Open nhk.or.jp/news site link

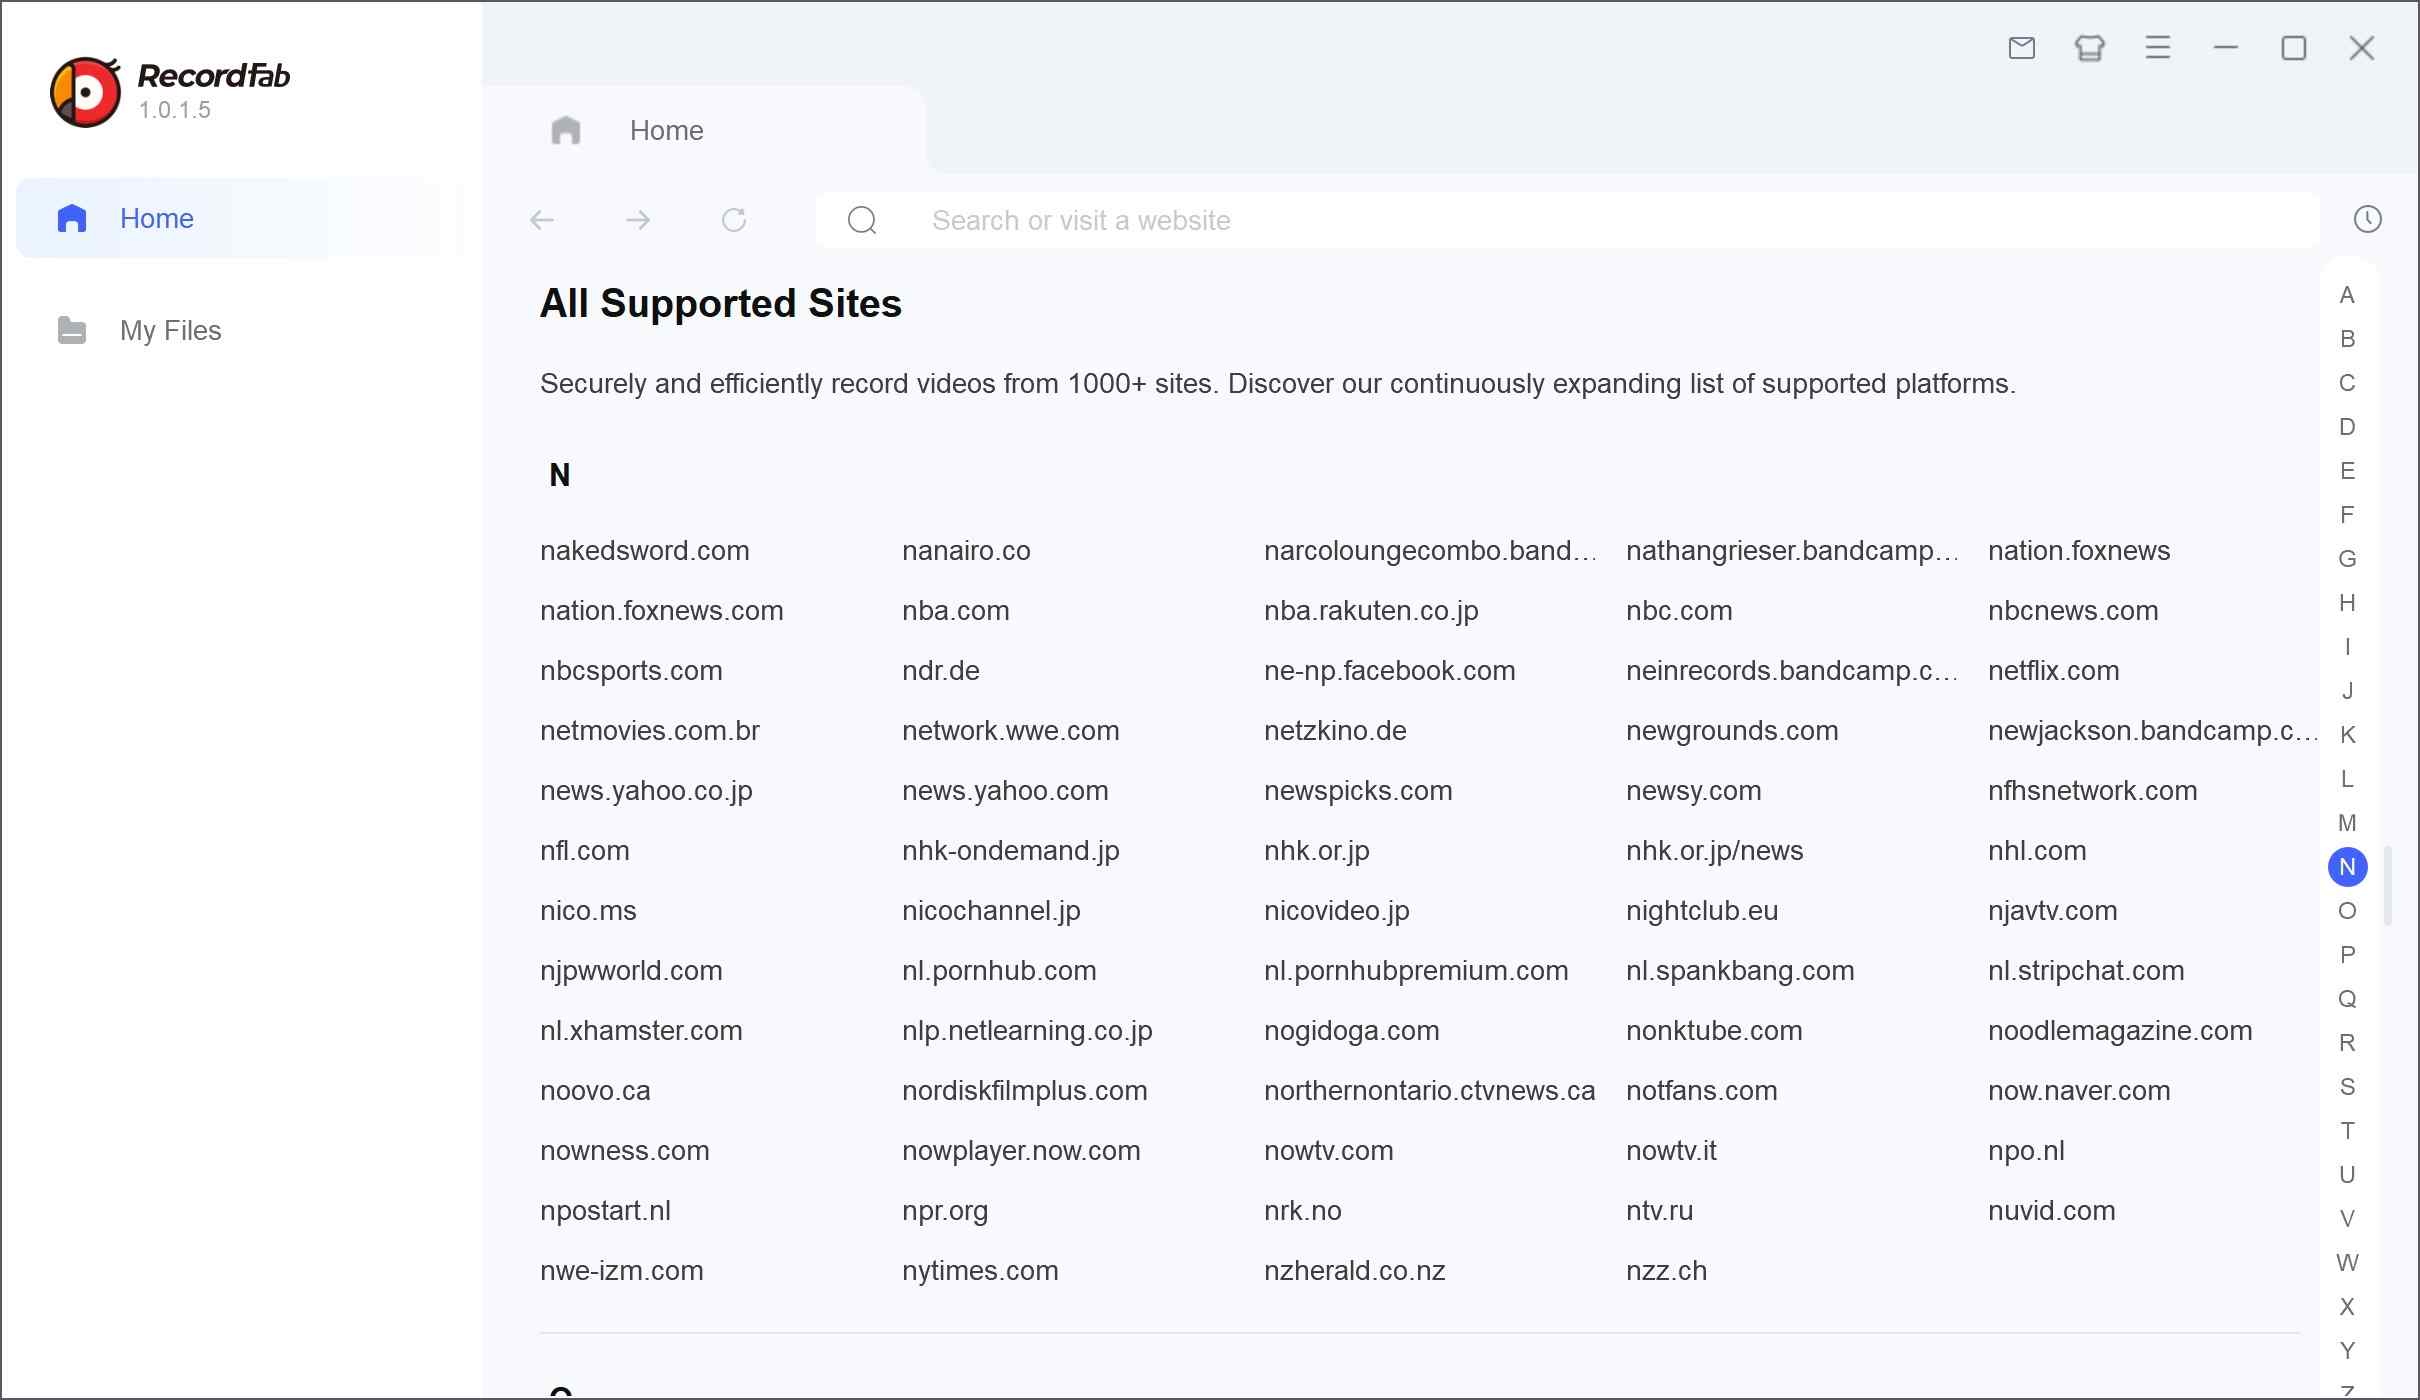[1714, 851]
